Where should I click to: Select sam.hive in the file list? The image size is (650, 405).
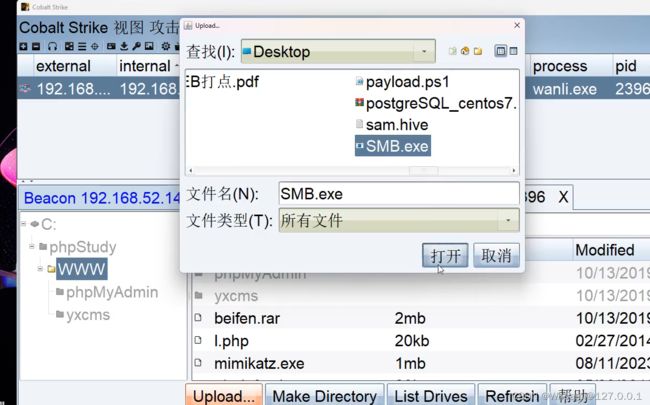392,124
